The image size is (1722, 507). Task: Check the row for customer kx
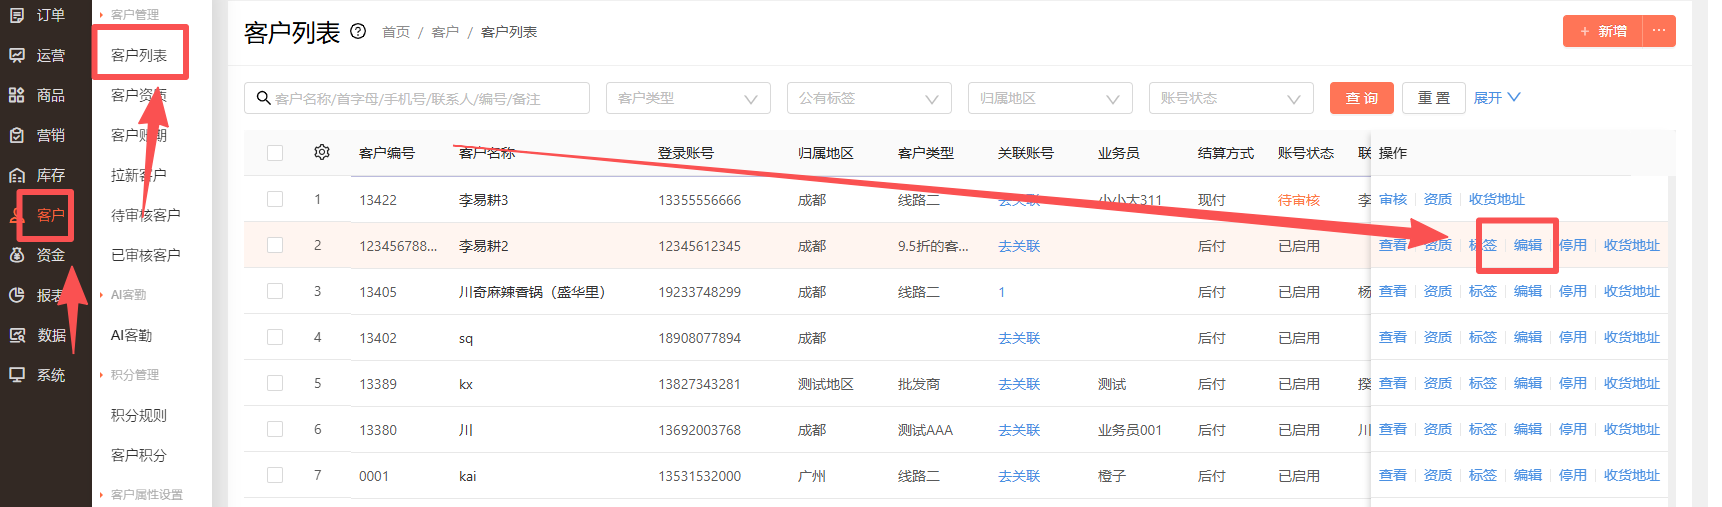(x=275, y=383)
